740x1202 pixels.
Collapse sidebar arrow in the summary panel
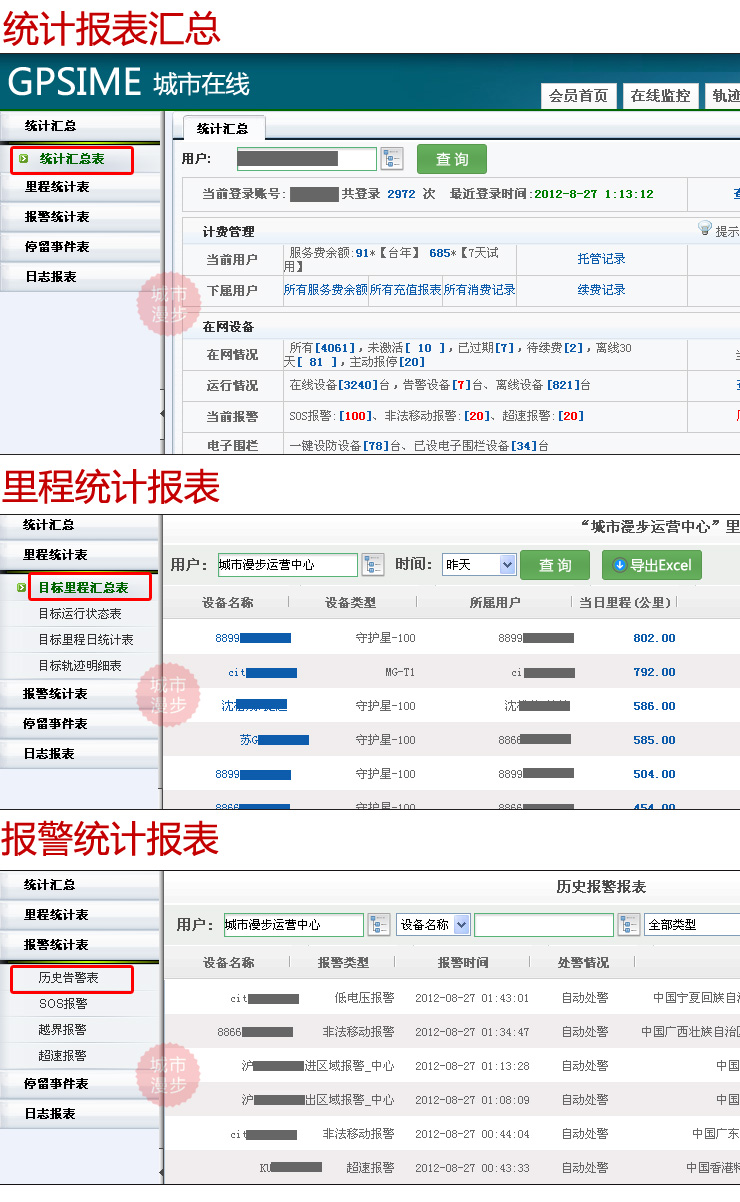click(x=163, y=413)
